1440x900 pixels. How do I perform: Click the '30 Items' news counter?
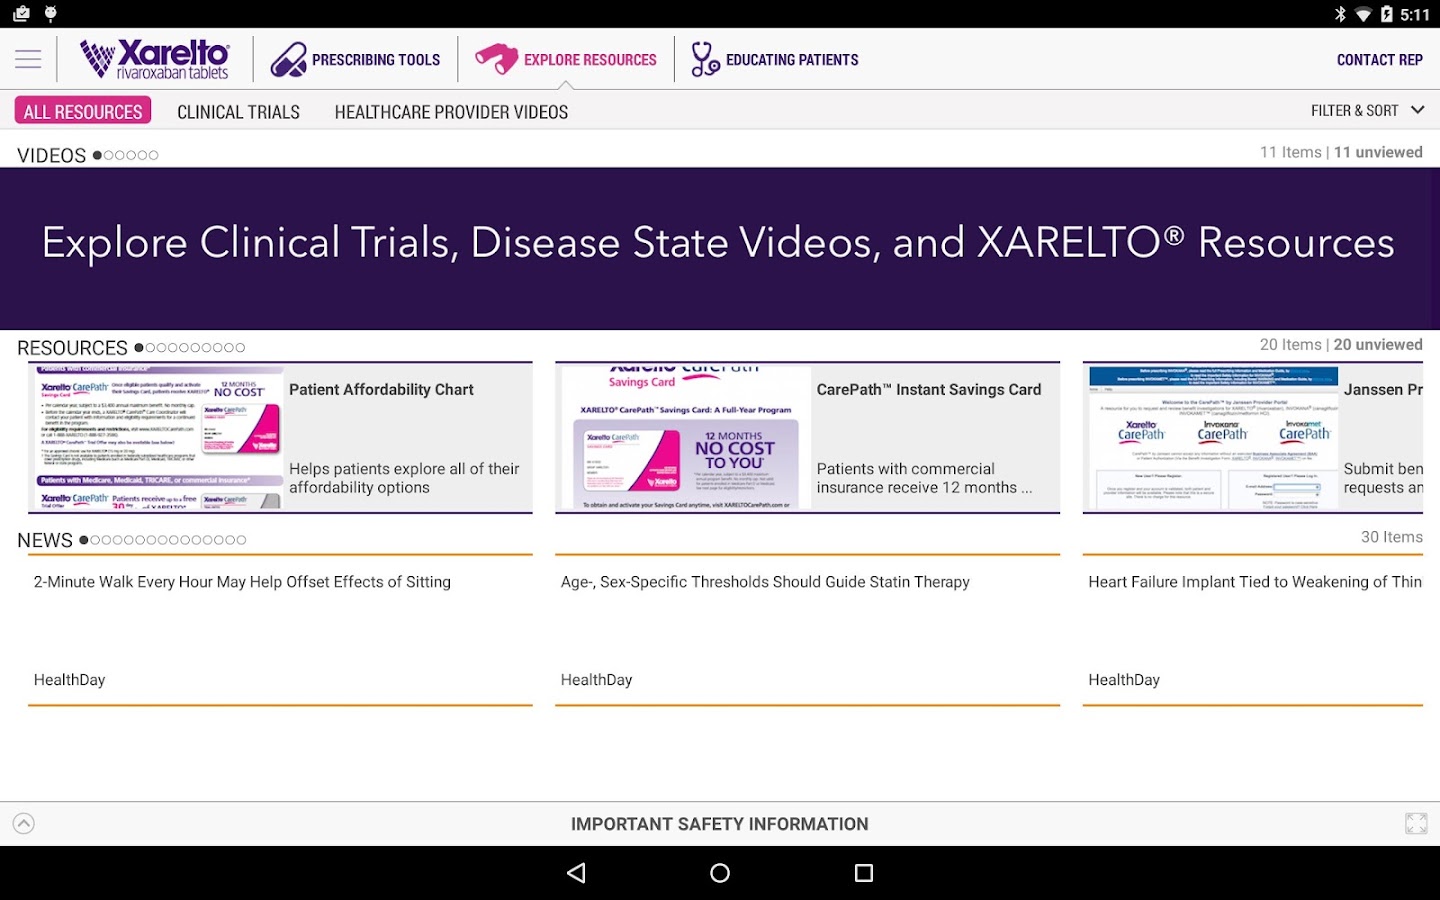[x=1391, y=537]
